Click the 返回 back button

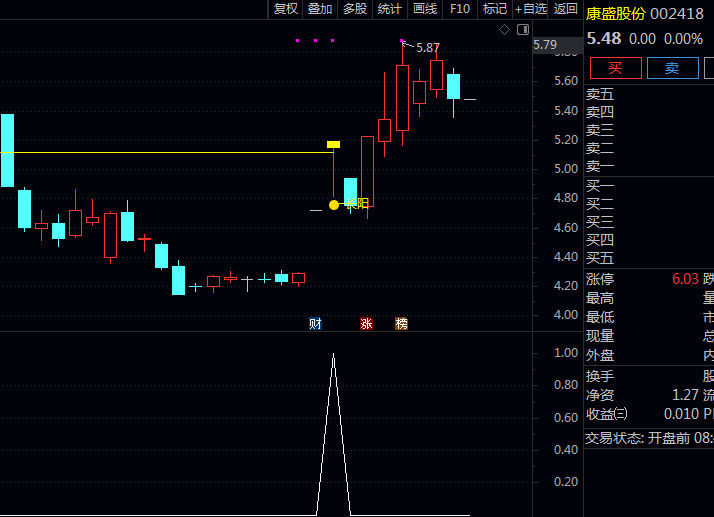click(x=566, y=9)
